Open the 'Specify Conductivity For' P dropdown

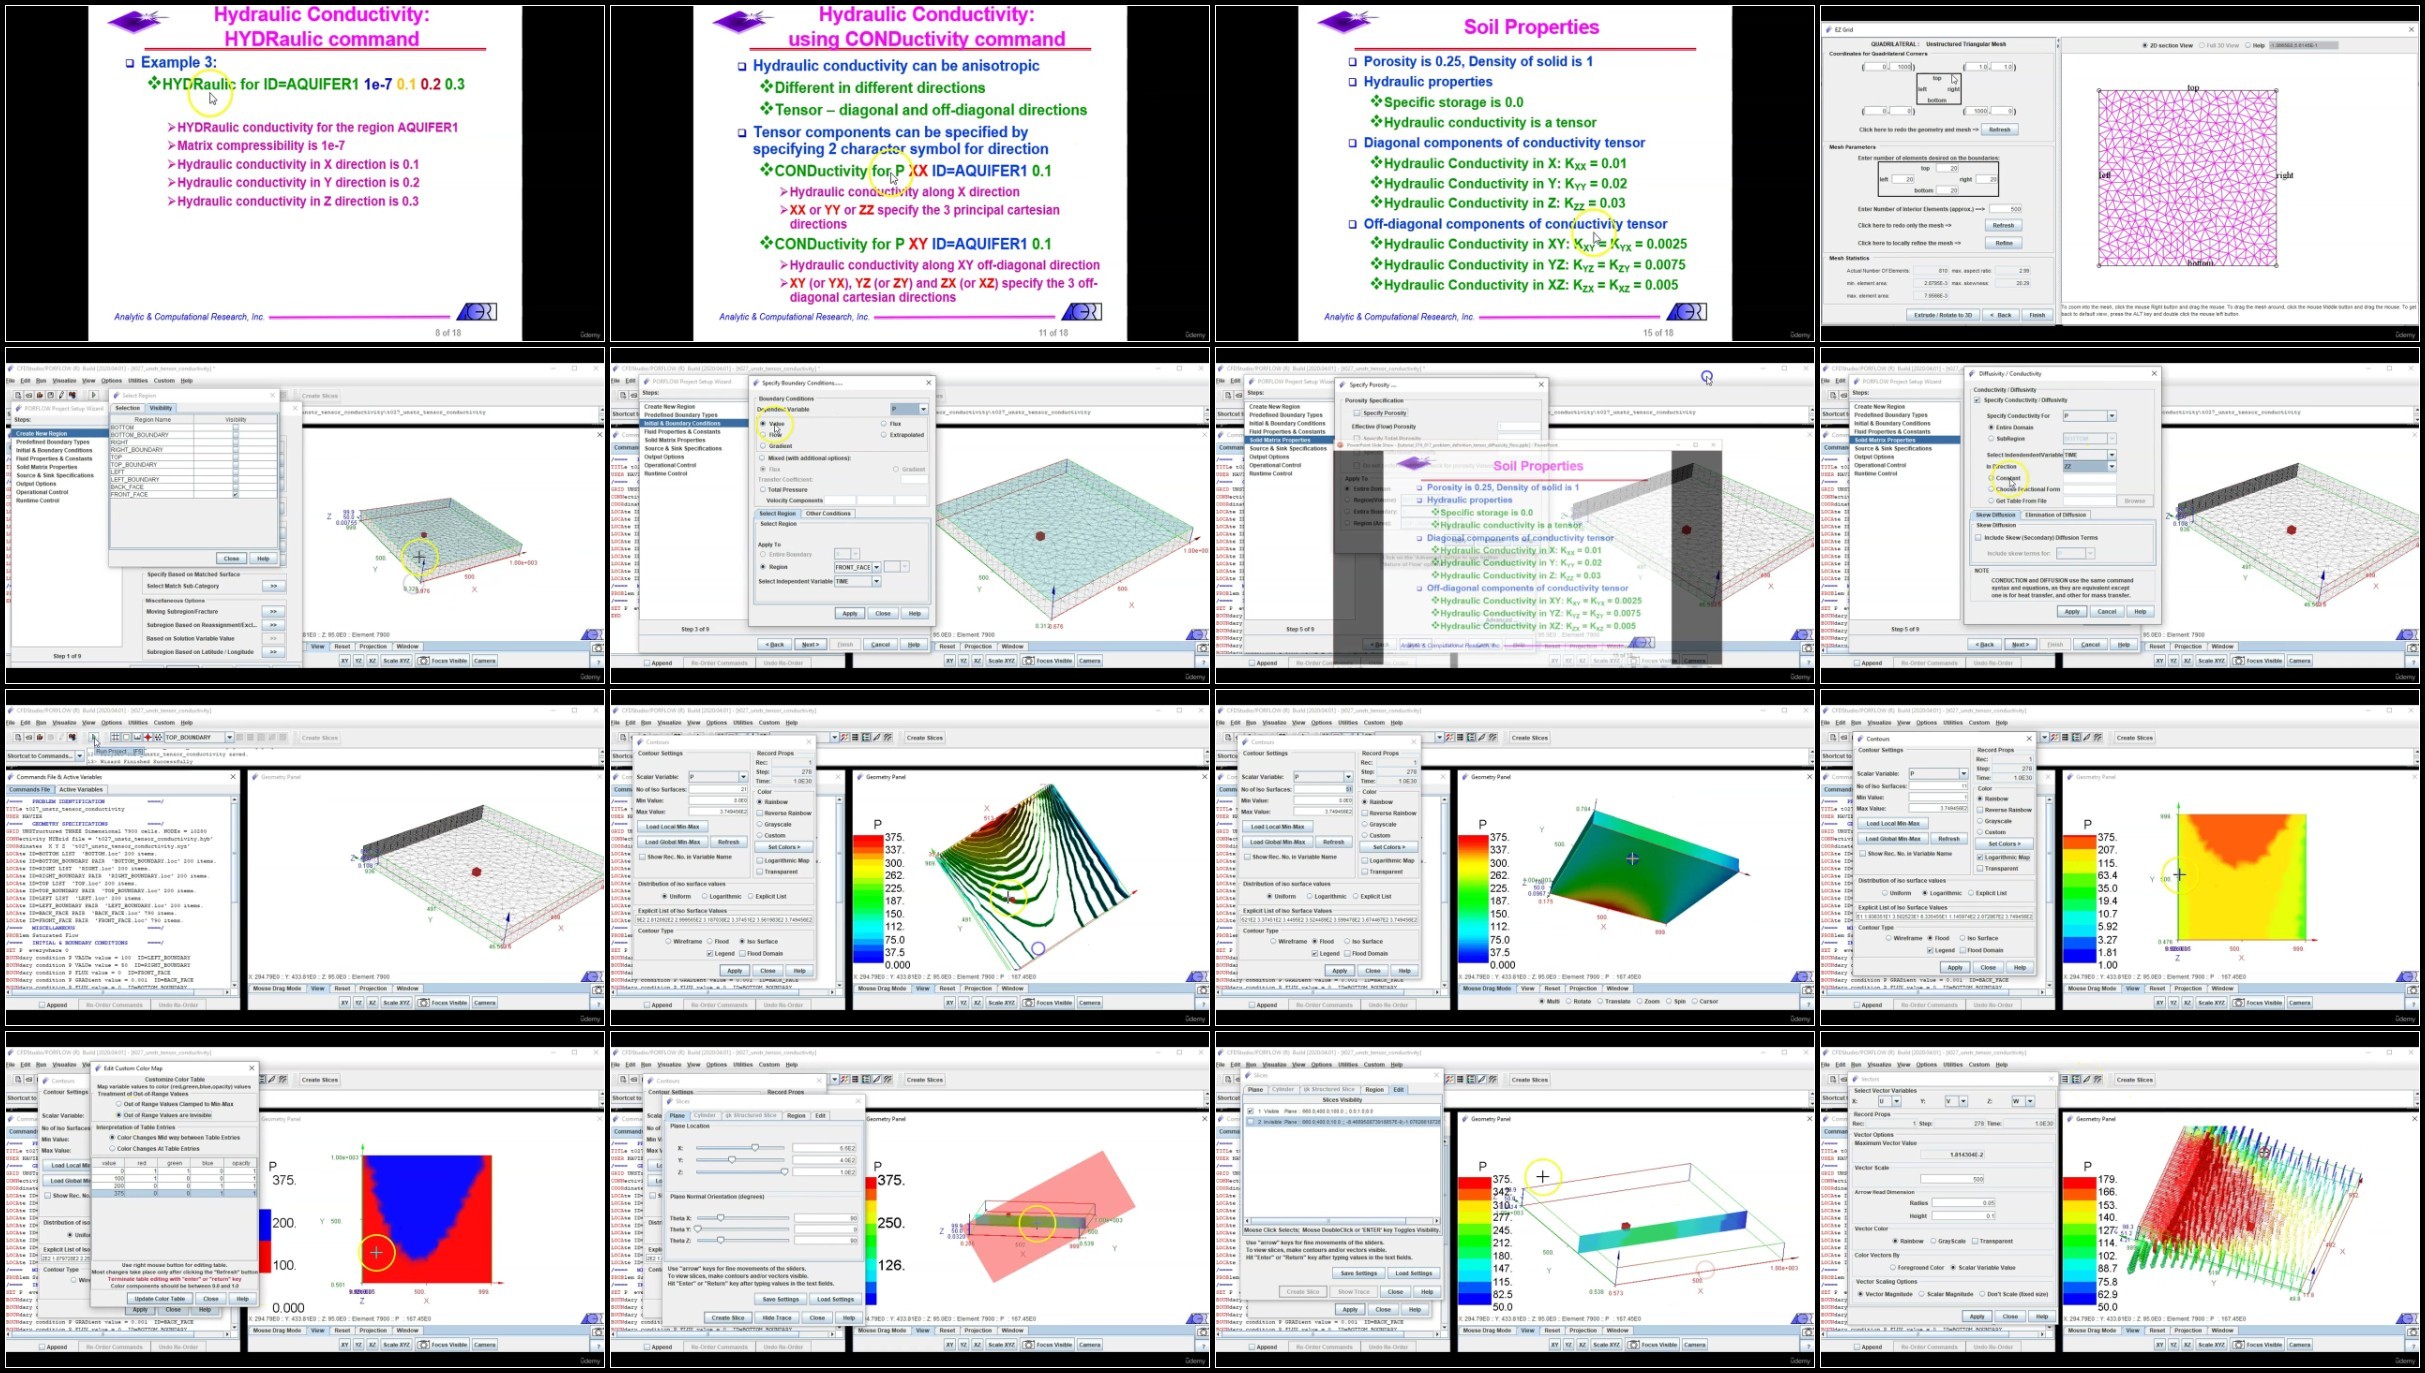click(2112, 416)
